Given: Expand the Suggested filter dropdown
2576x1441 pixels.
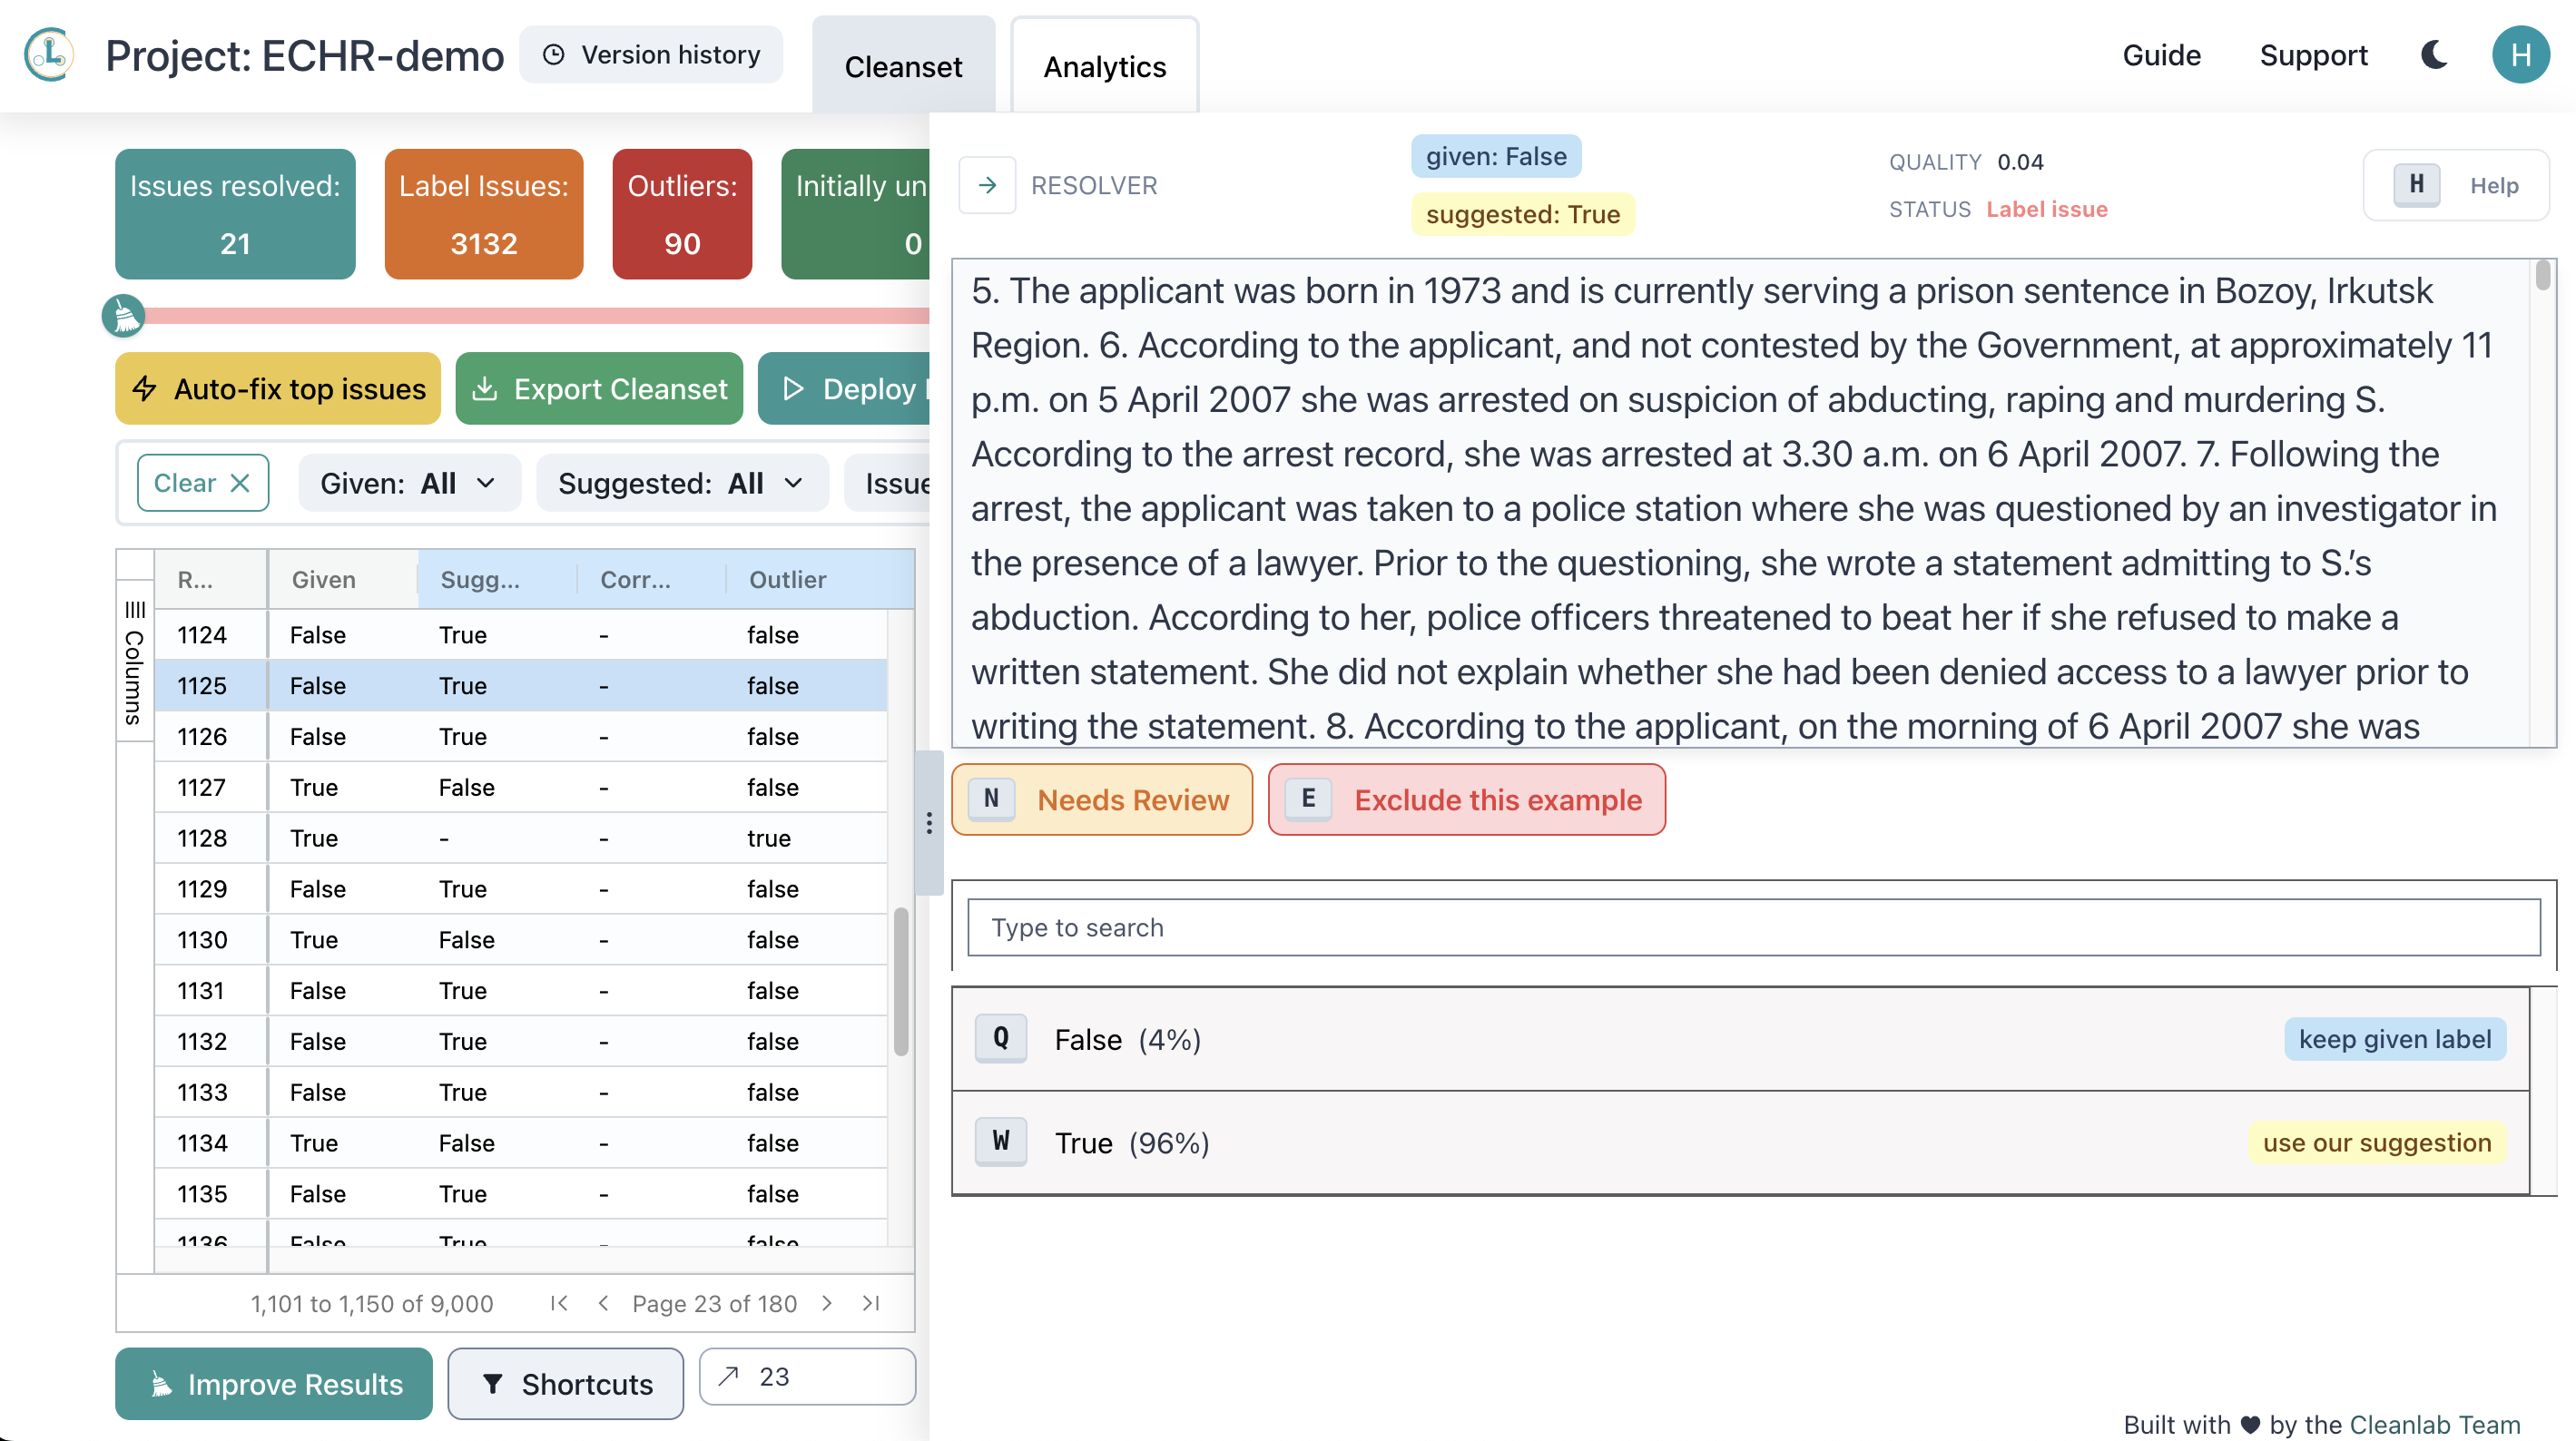Looking at the screenshot, I should click(681, 484).
